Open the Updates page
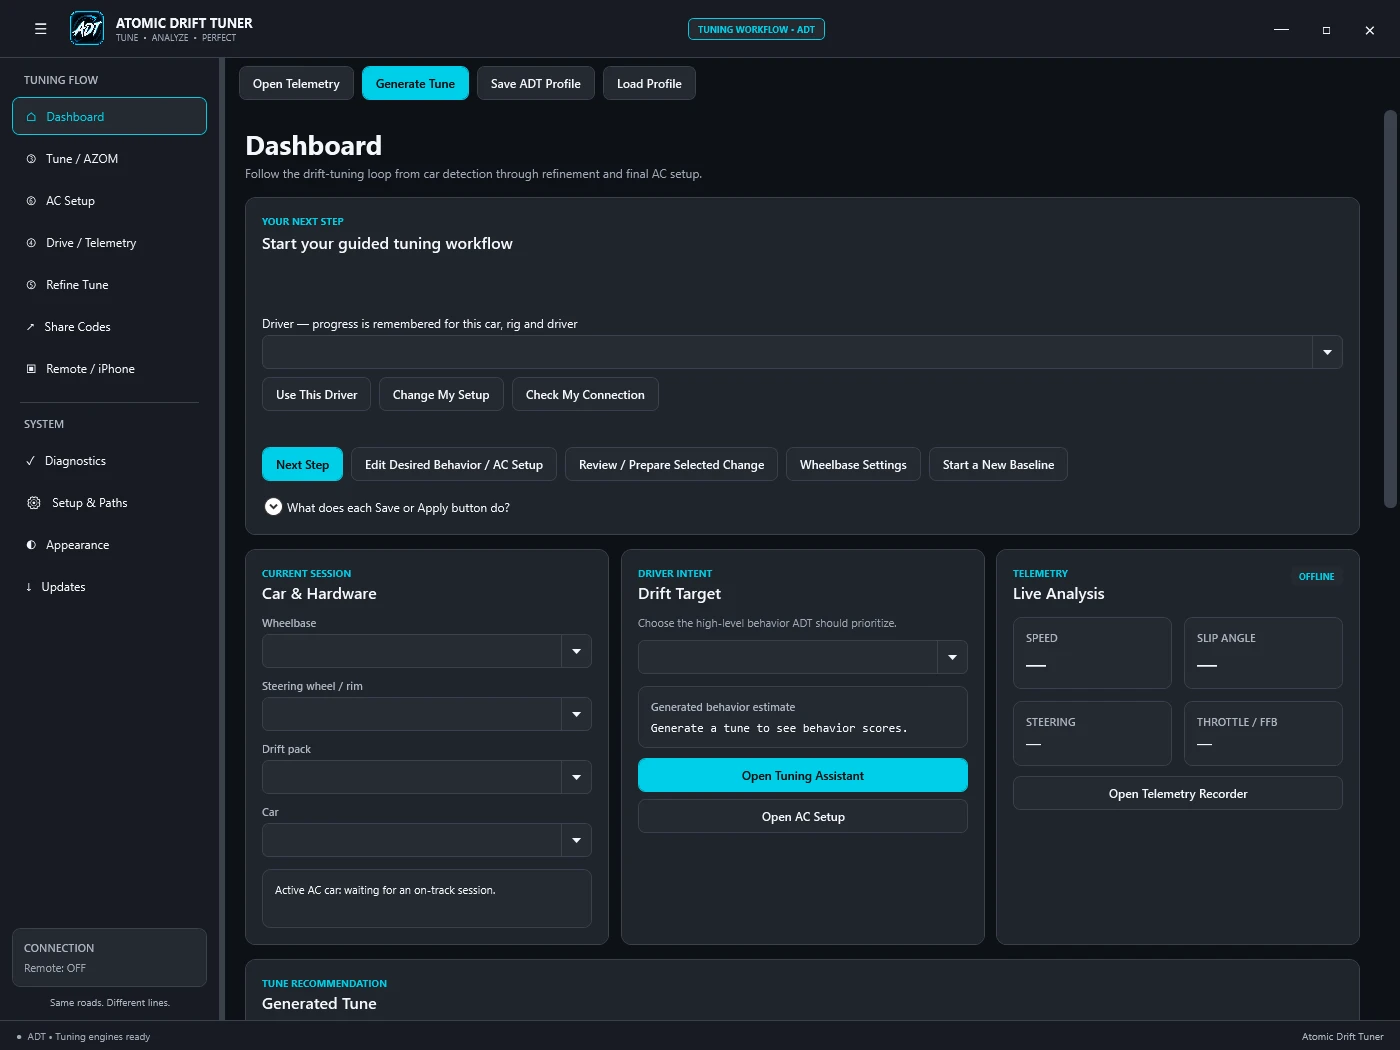The image size is (1400, 1050). tap(109, 587)
